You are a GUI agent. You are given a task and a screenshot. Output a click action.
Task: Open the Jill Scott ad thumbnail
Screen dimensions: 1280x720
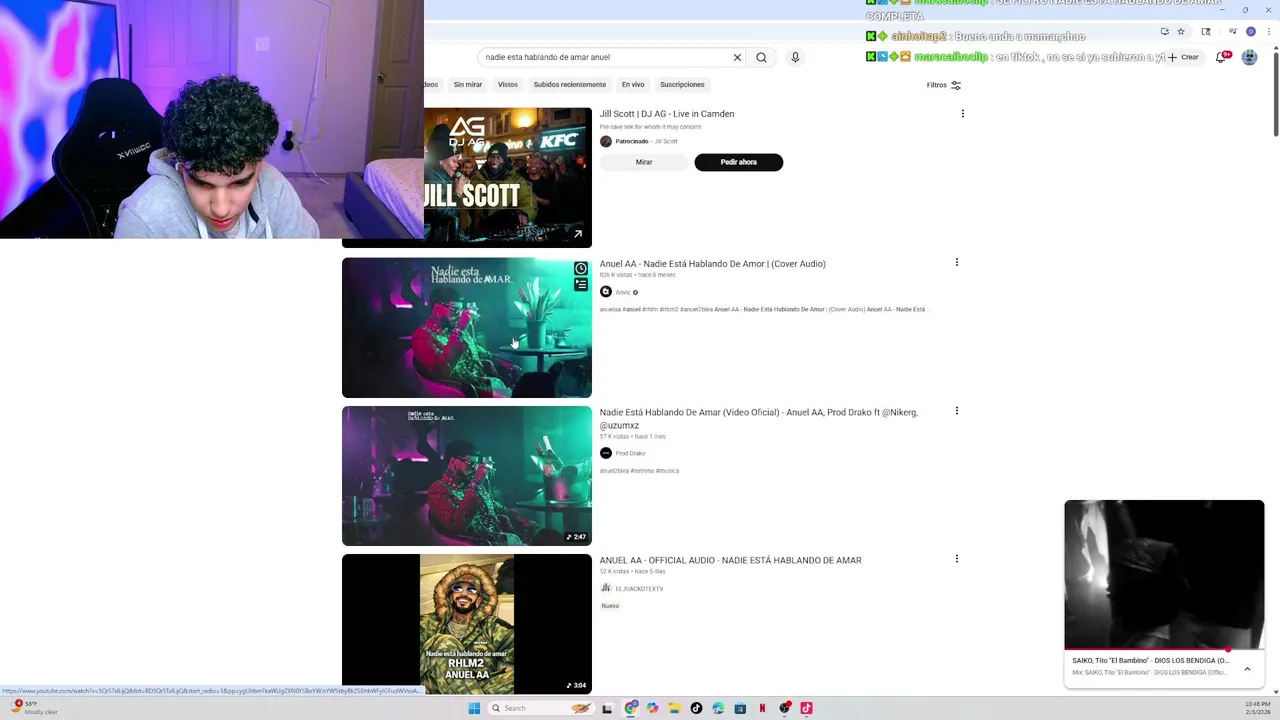click(508, 177)
